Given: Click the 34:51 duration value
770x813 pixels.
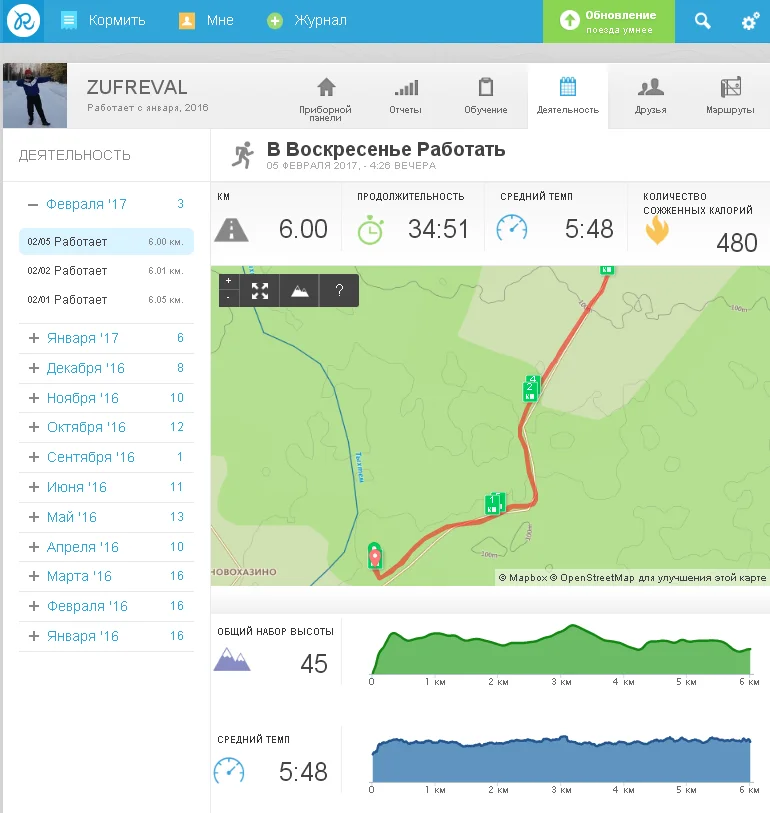Looking at the screenshot, I should point(438,229).
